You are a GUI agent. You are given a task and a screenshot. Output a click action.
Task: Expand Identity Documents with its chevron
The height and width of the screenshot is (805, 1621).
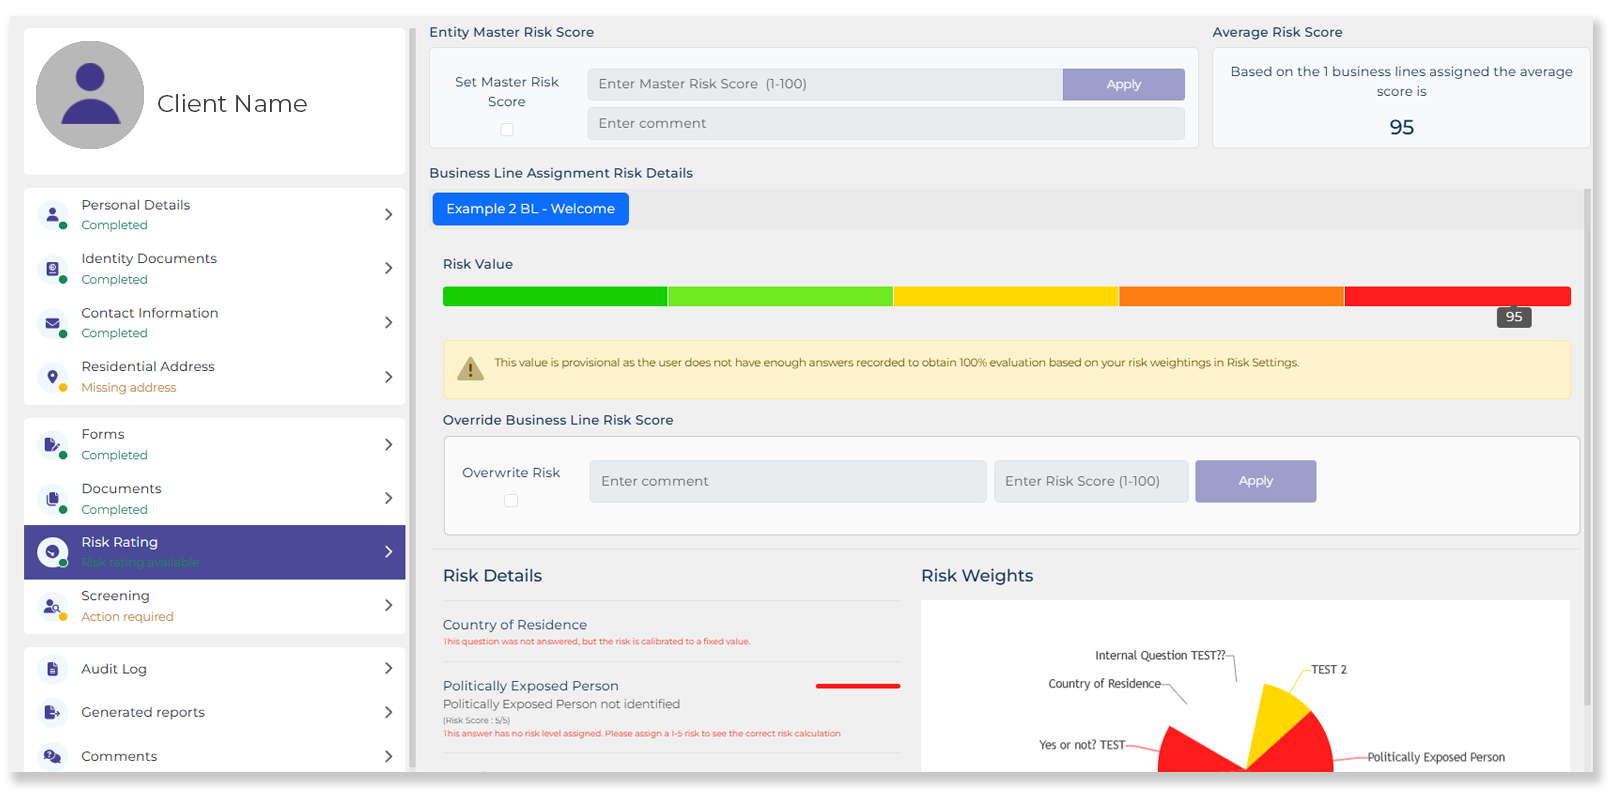[x=388, y=268]
